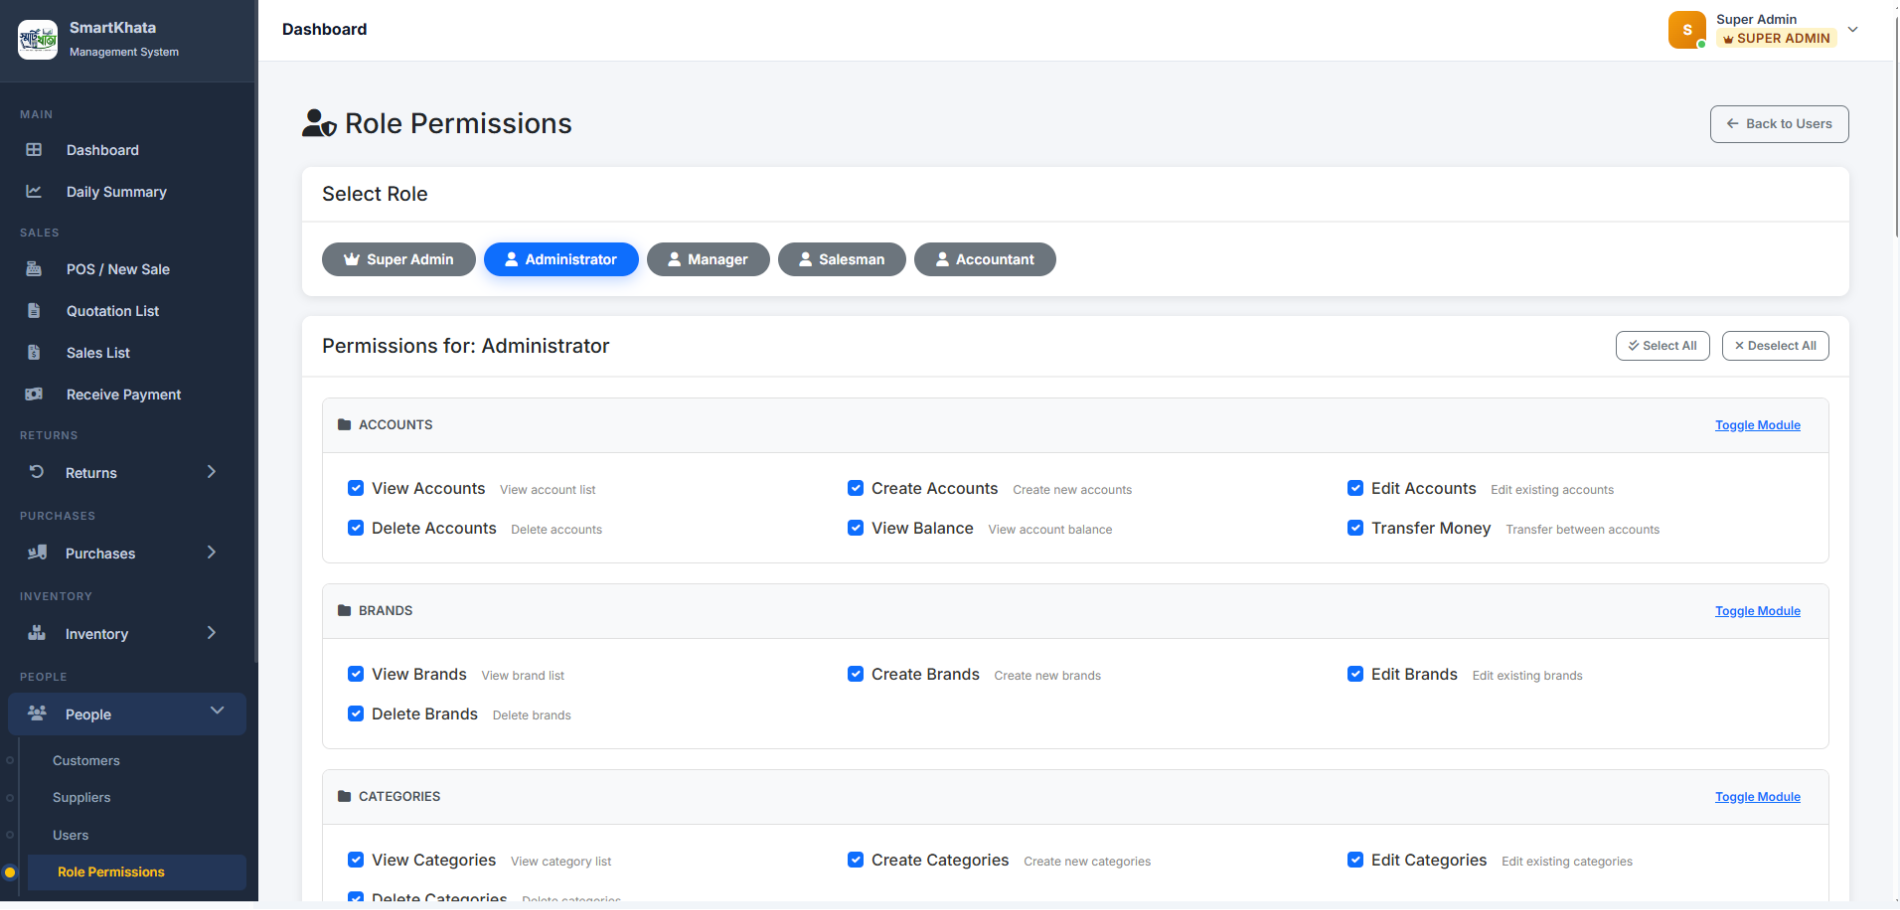This screenshot has width=1900, height=910.
Task: Open Dashboard via its grid icon
Action: [34, 150]
